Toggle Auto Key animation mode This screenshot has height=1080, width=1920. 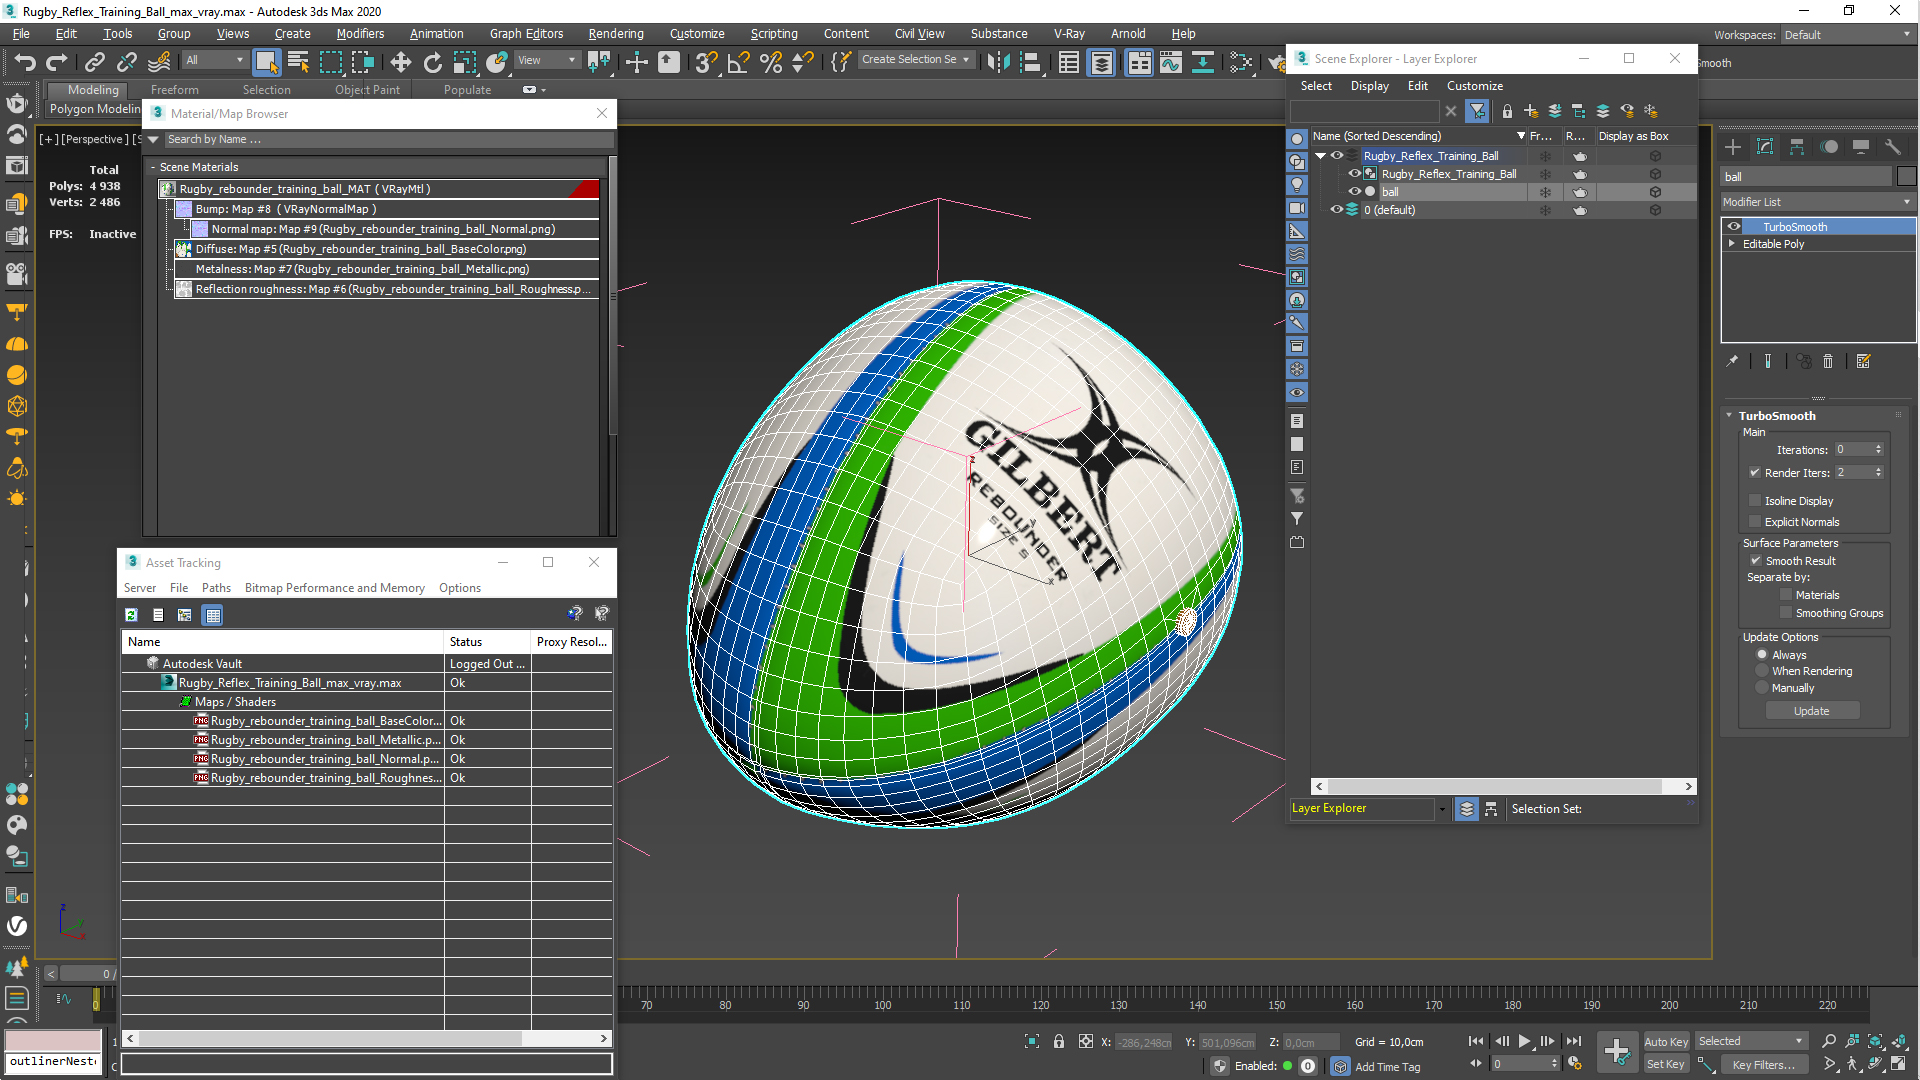(x=1666, y=1042)
